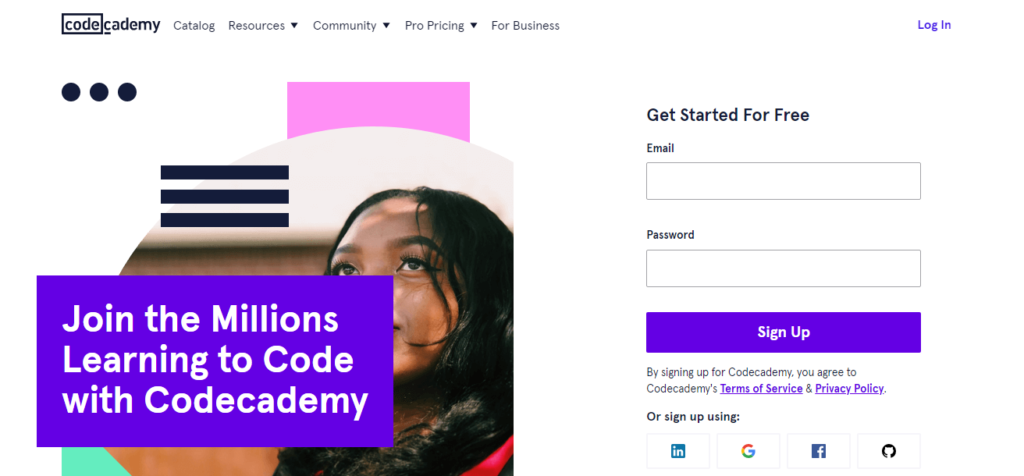Click the Log In link

pos(934,25)
